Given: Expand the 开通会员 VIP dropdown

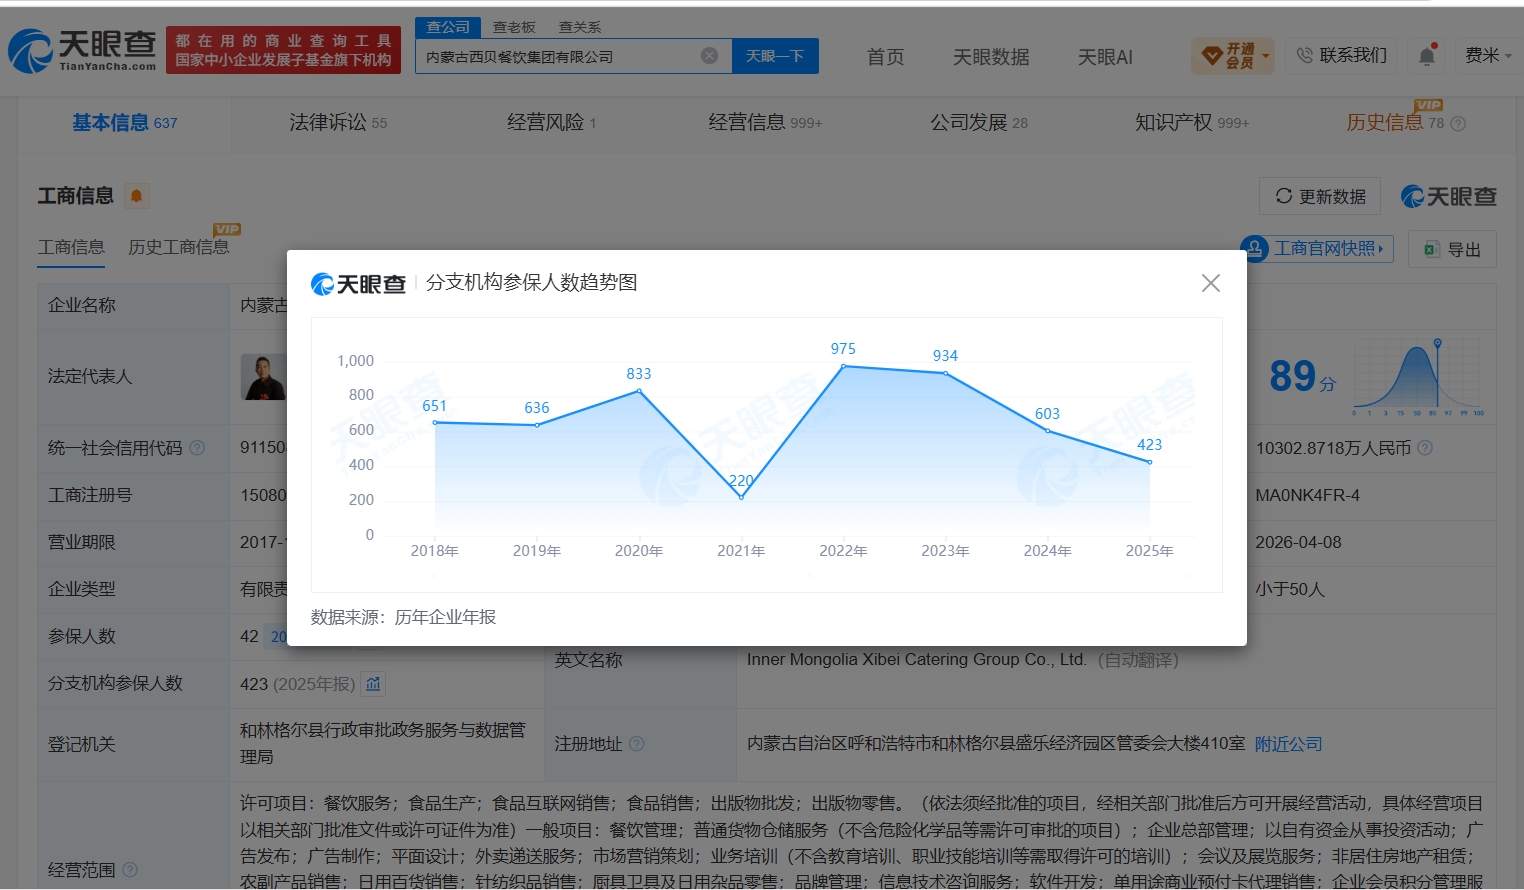Looking at the screenshot, I should point(1233,56).
